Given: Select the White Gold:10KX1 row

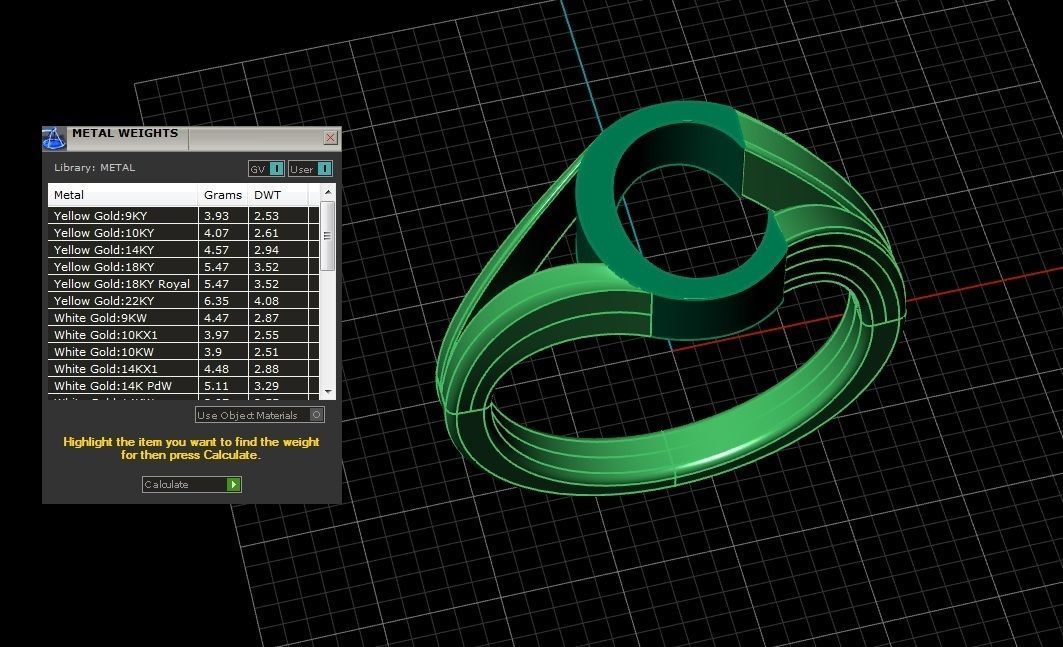Looking at the screenshot, I should point(183,334).
